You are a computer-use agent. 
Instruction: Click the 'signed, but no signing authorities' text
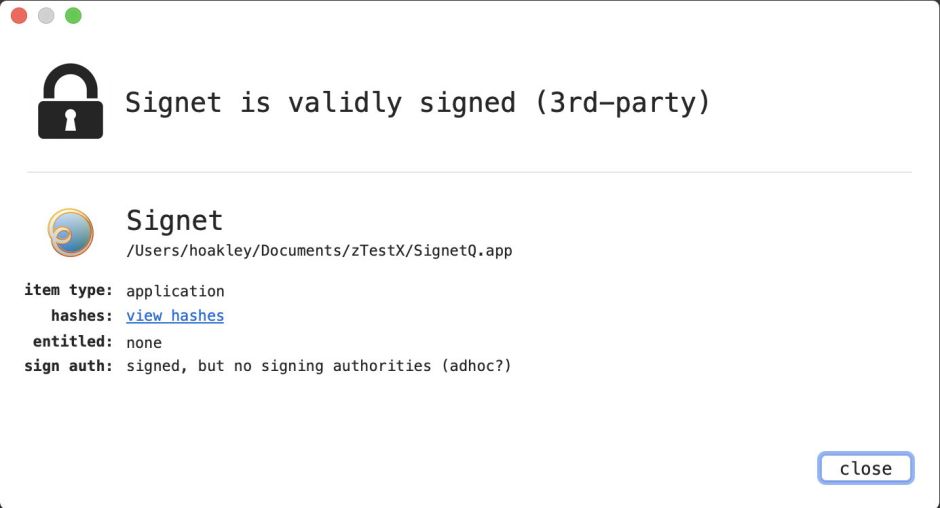(x=278, y=366)
